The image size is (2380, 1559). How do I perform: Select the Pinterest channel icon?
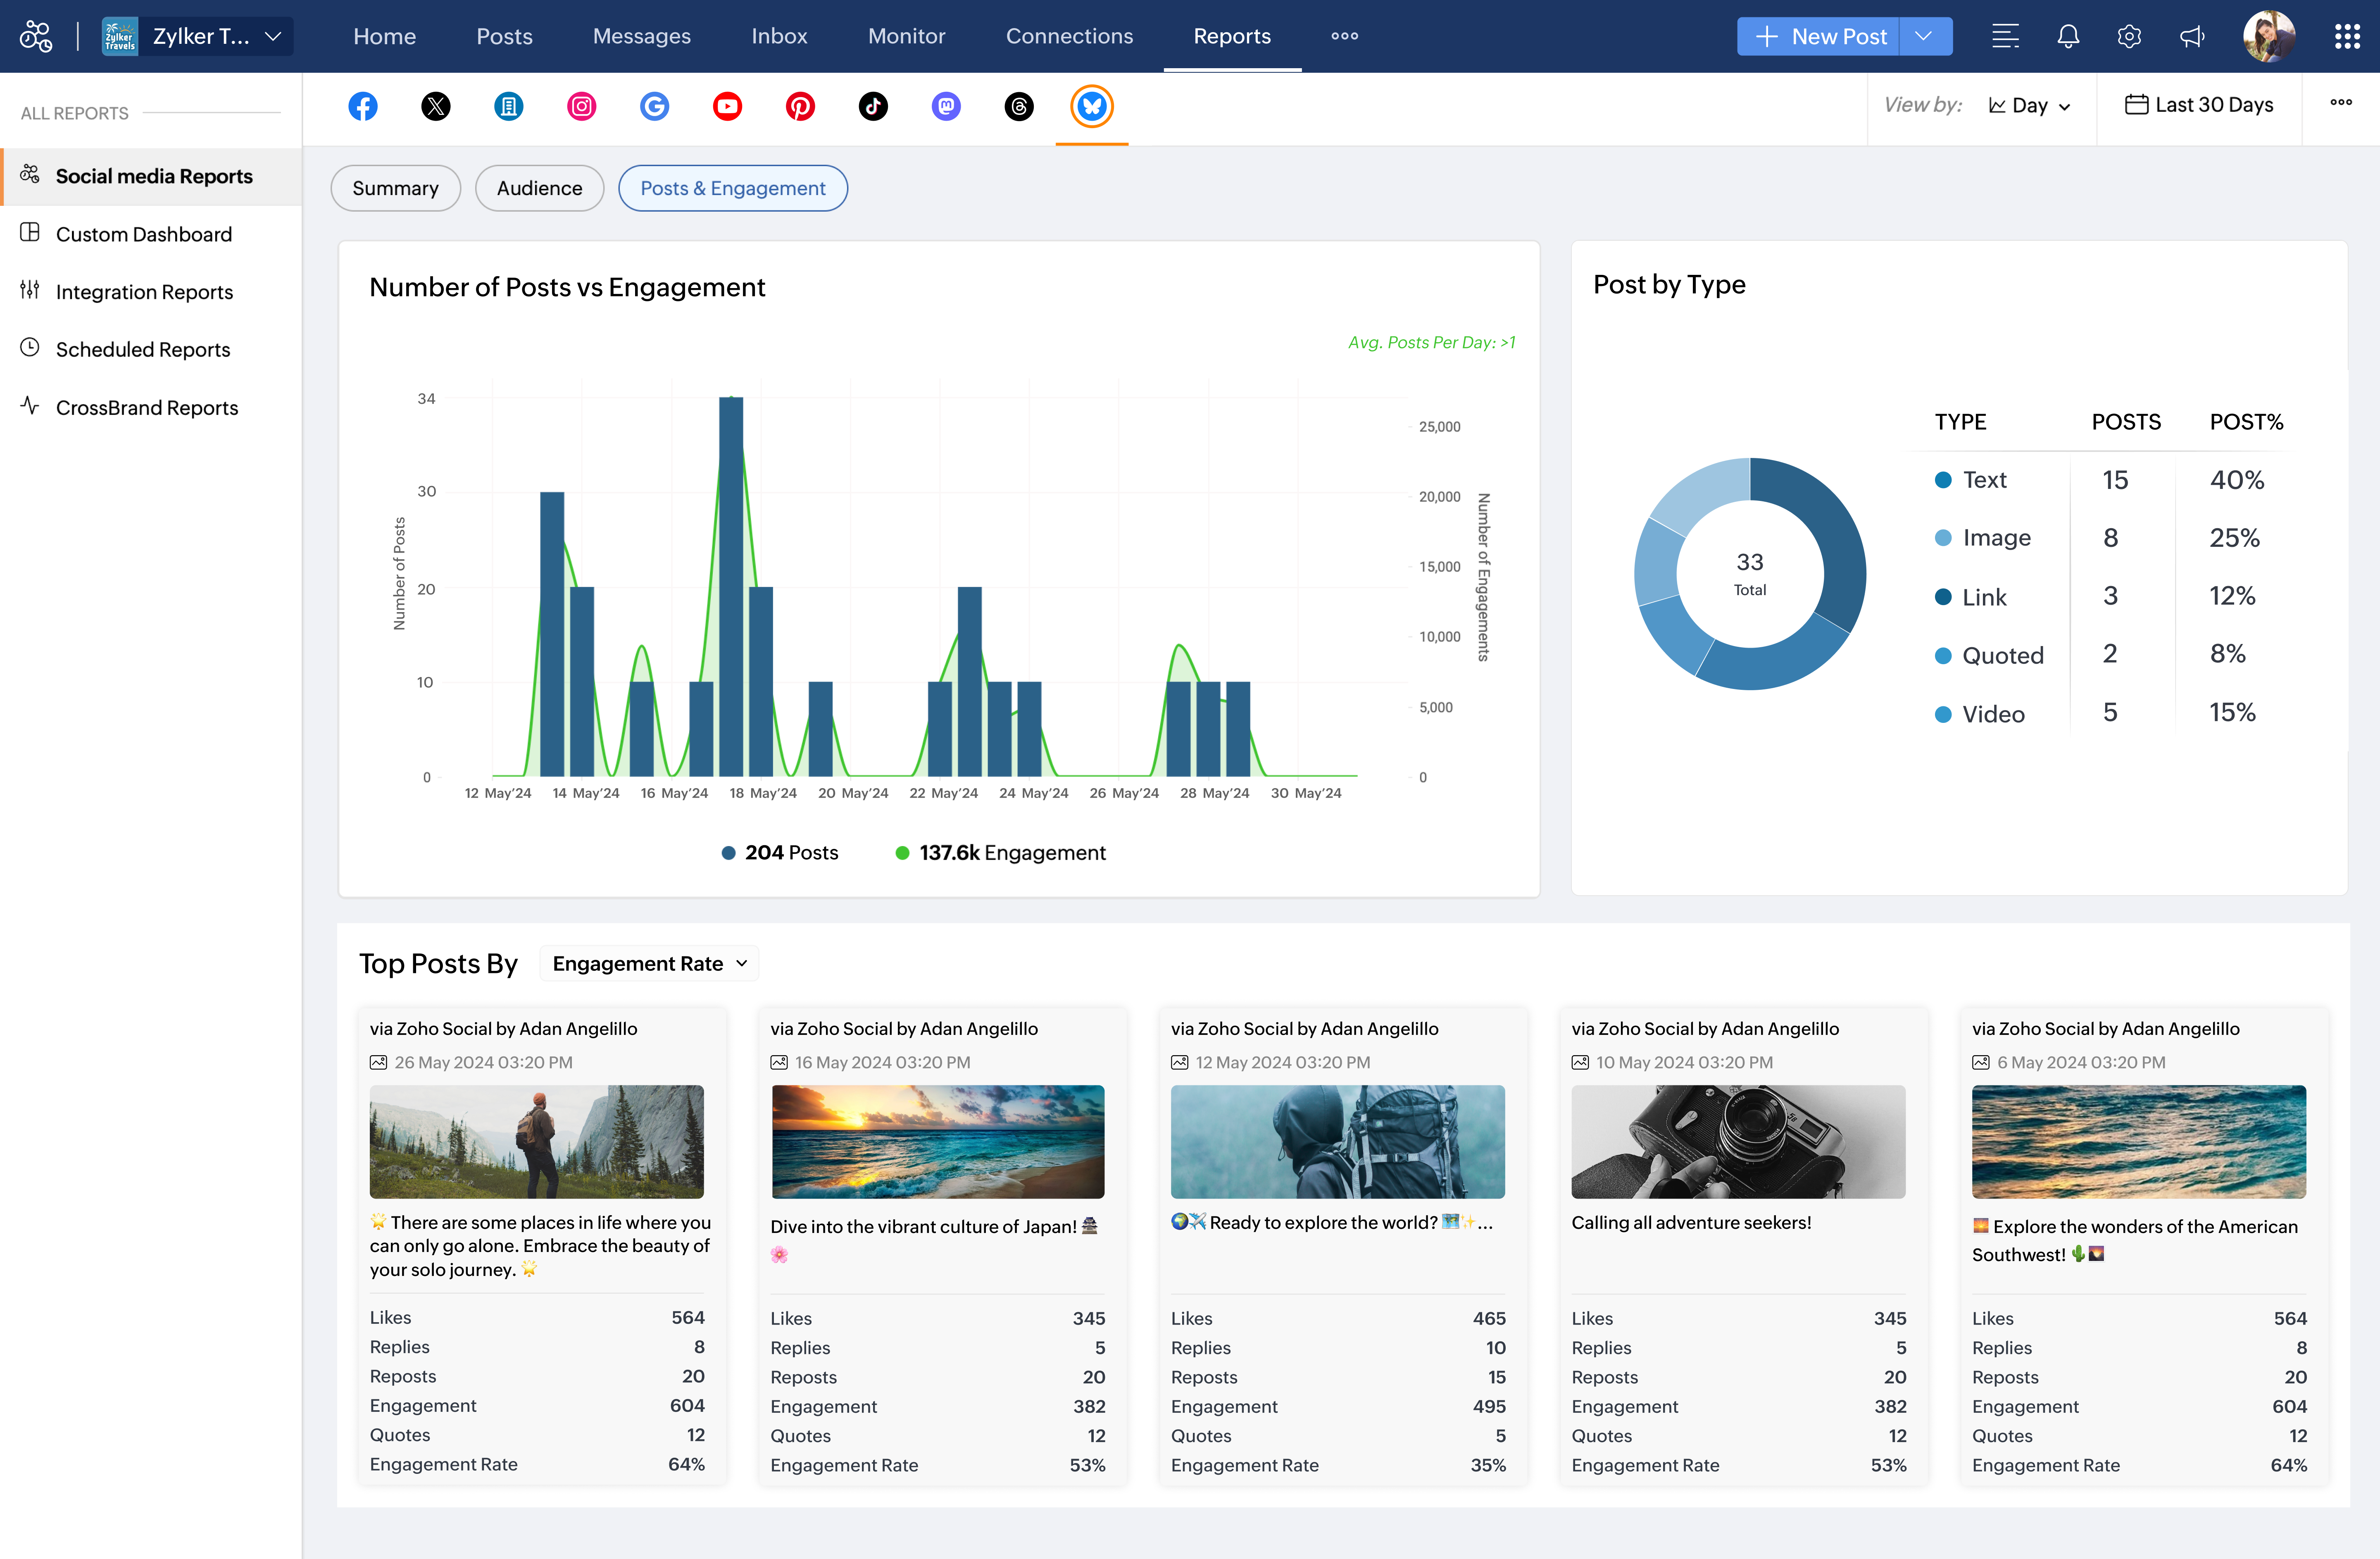click(800, 106)
